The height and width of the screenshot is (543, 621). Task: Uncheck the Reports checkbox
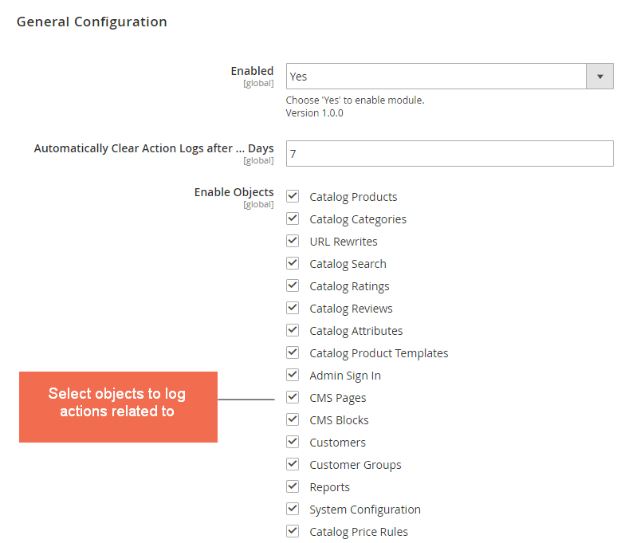[293, 487]
